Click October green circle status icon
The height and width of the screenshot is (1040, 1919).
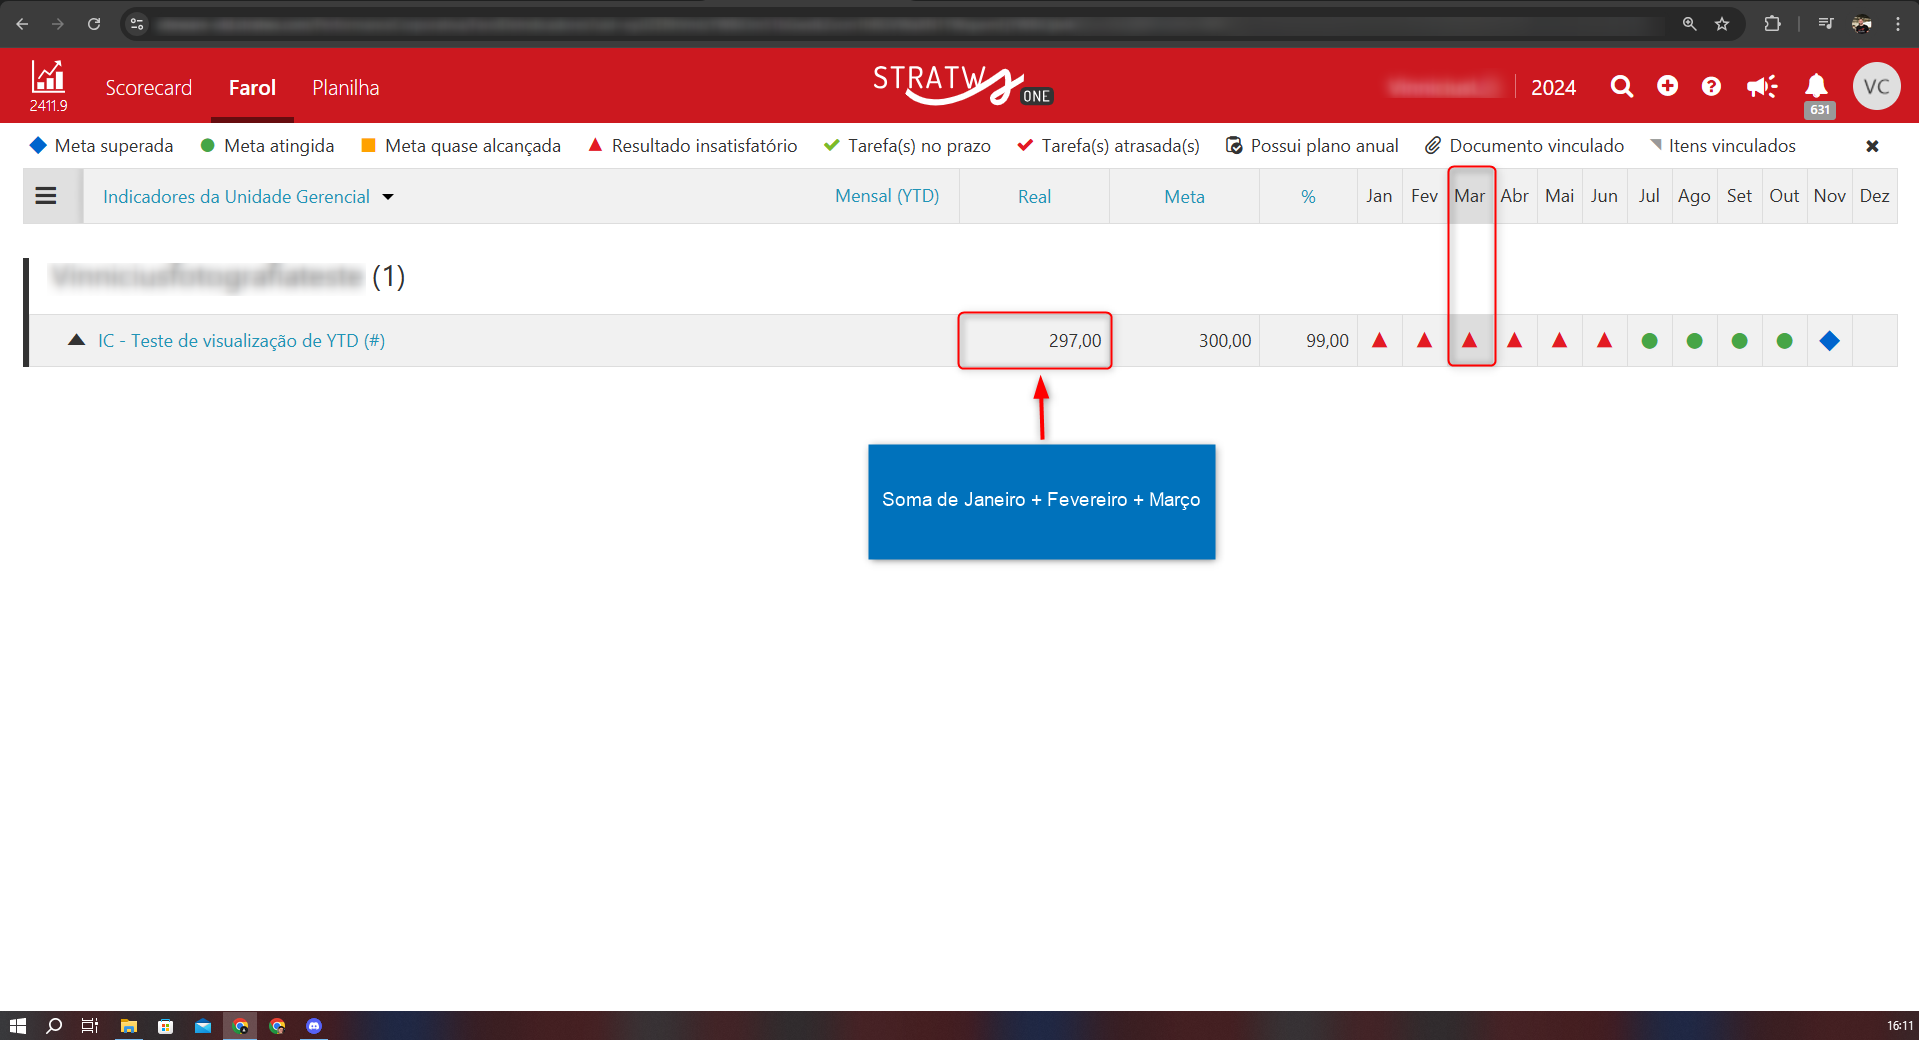(1784, 341)
